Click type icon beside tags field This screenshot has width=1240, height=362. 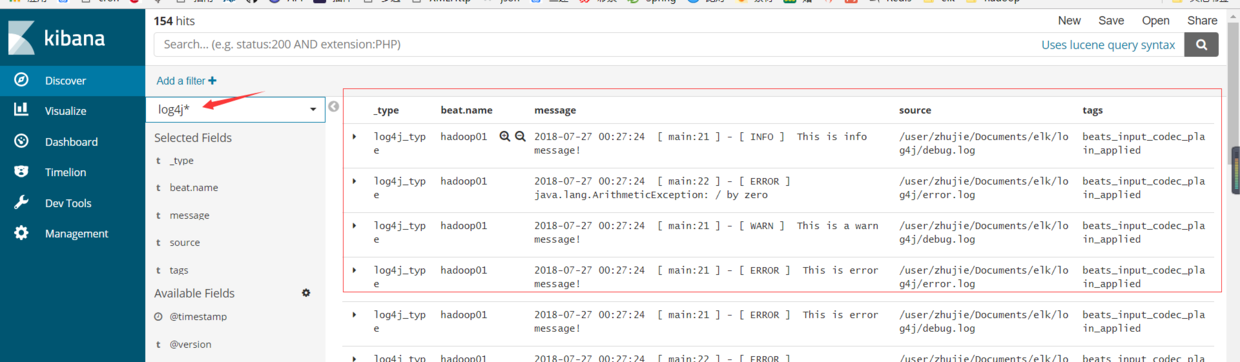[158, 270]
